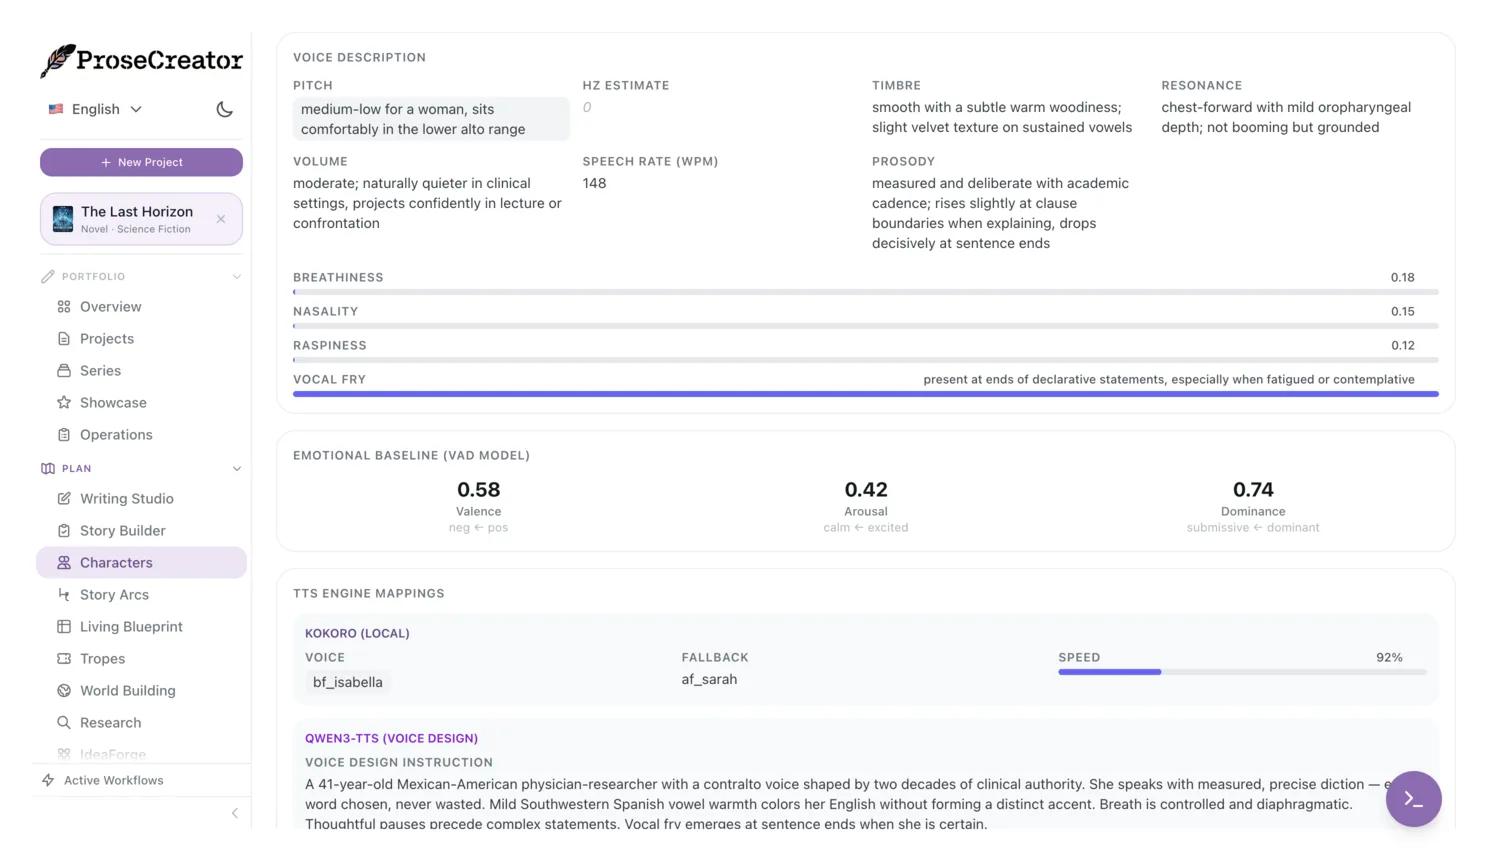Select the Writing Studio pencil icon

63,498
